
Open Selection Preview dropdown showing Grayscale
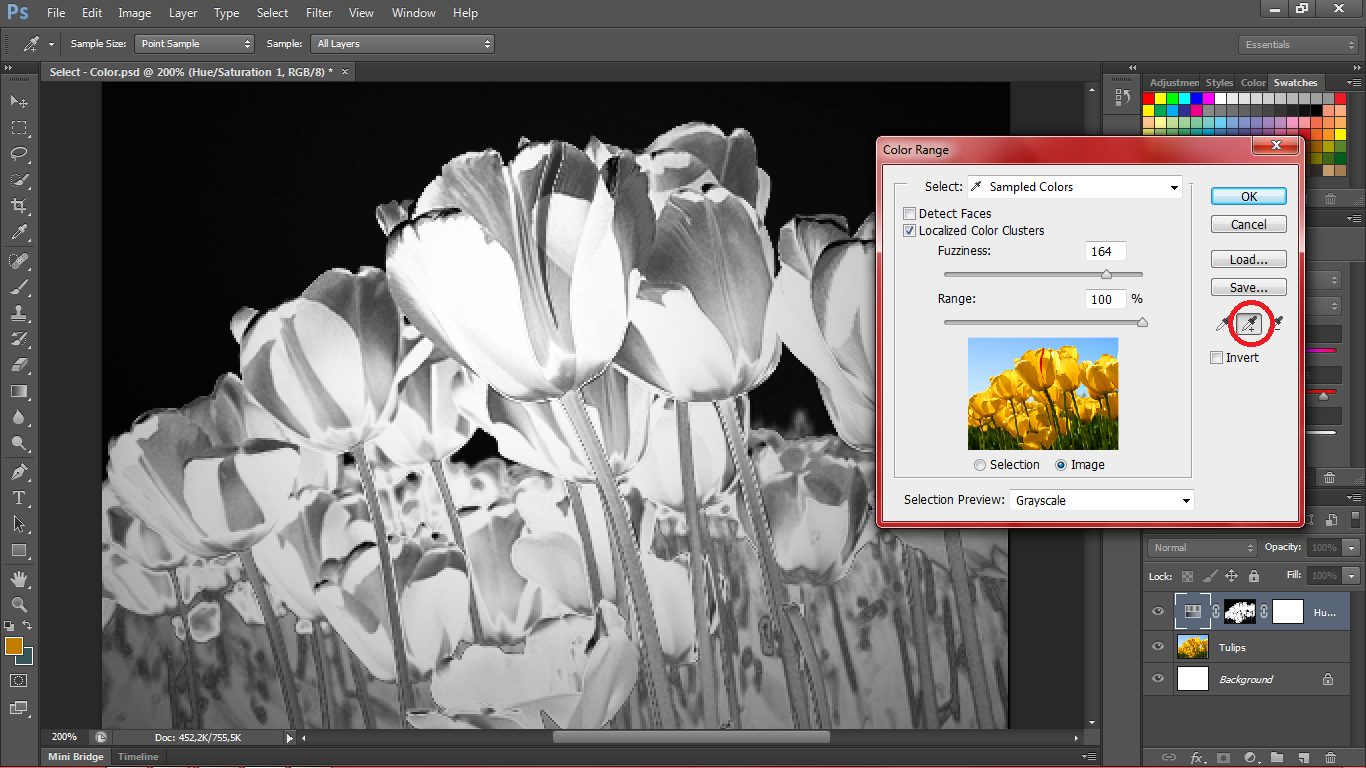(x=1101, y=500)
